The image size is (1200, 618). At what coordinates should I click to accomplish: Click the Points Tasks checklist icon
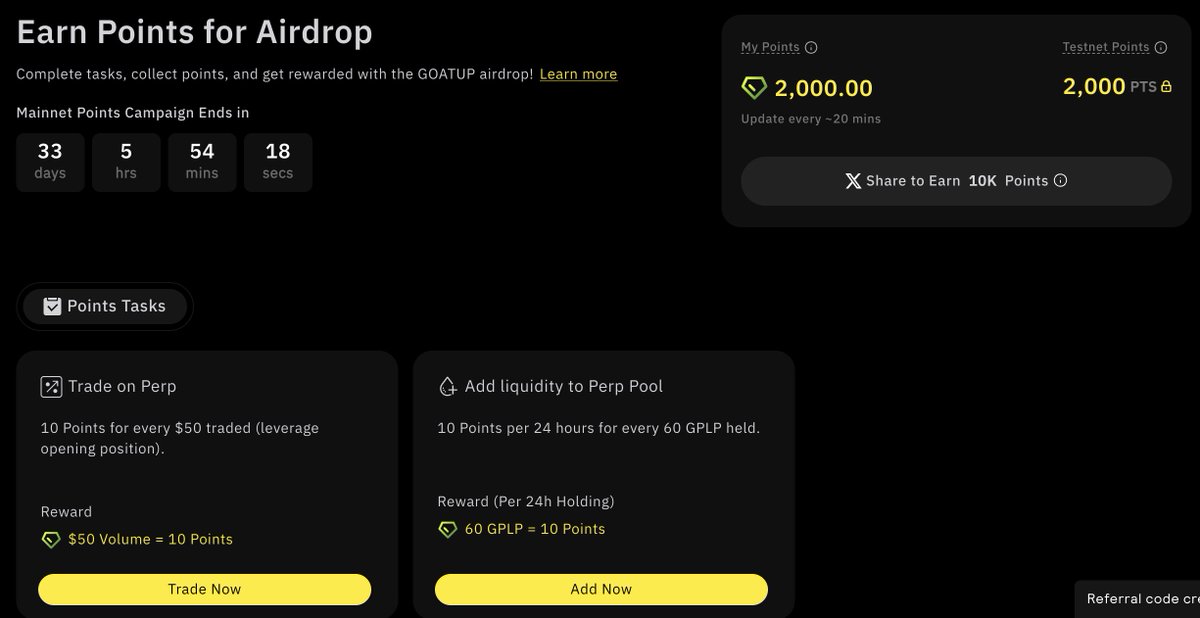pos(52,306)
